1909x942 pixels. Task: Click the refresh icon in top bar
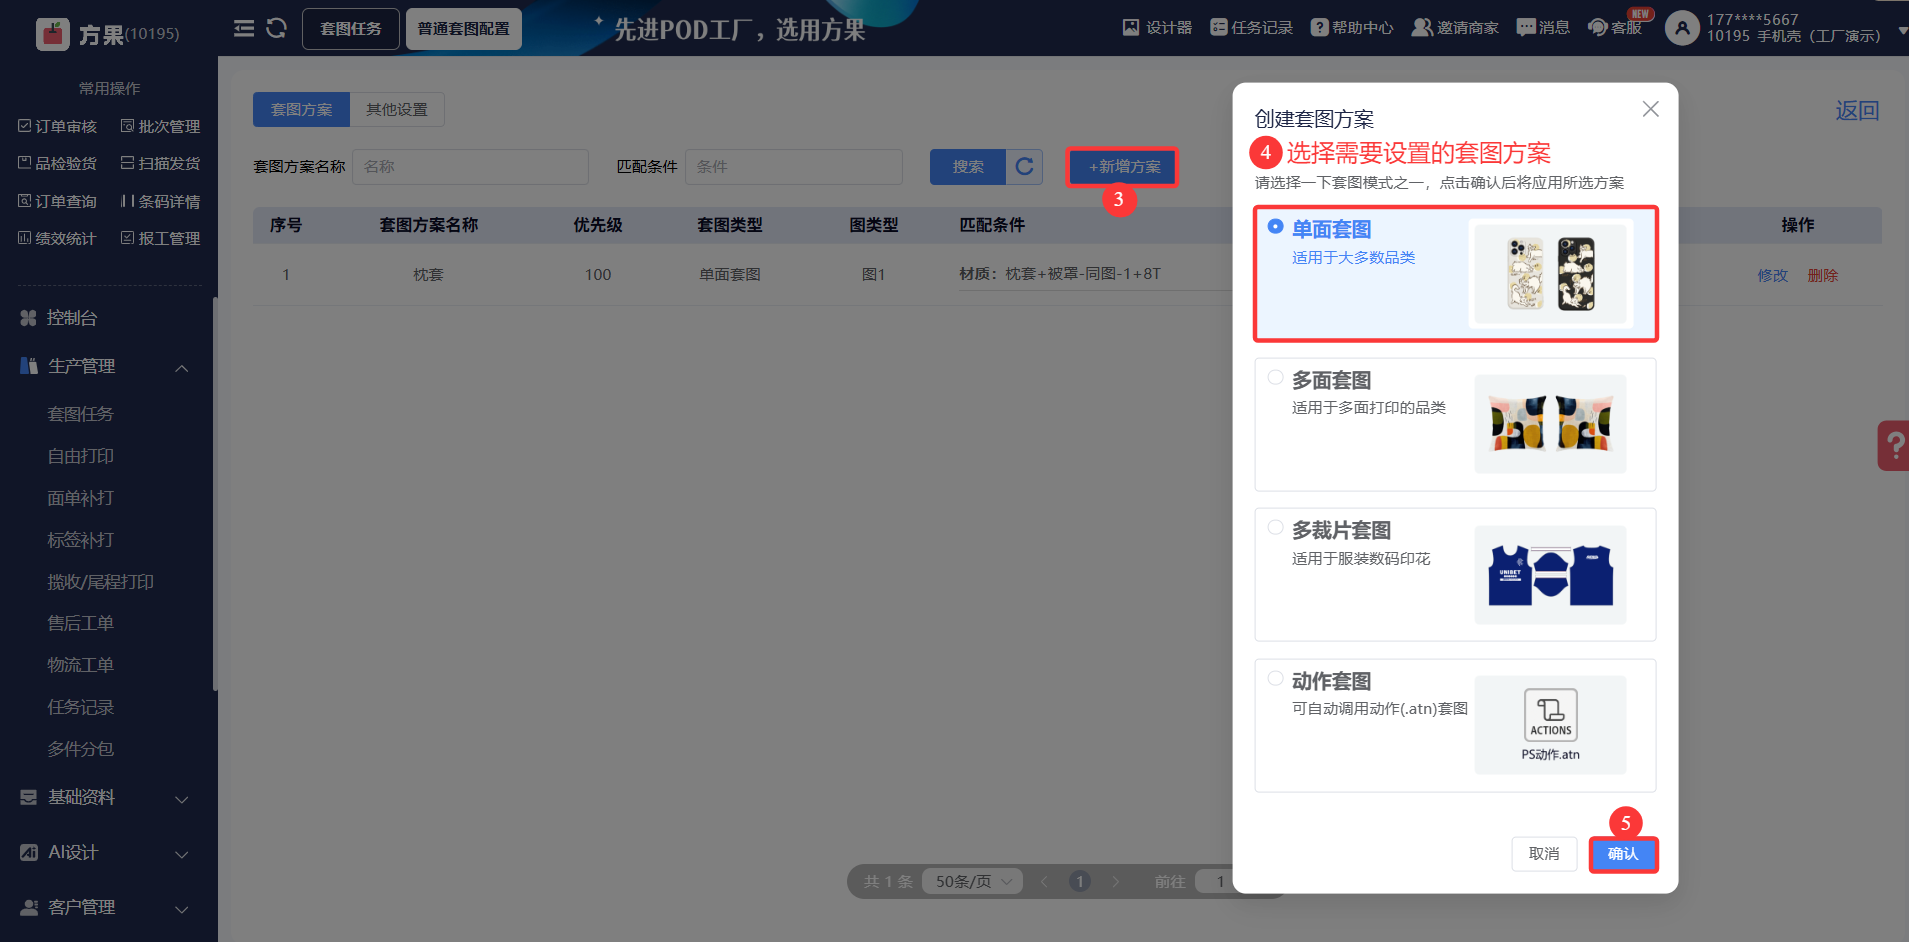click(x=277, y=28)
